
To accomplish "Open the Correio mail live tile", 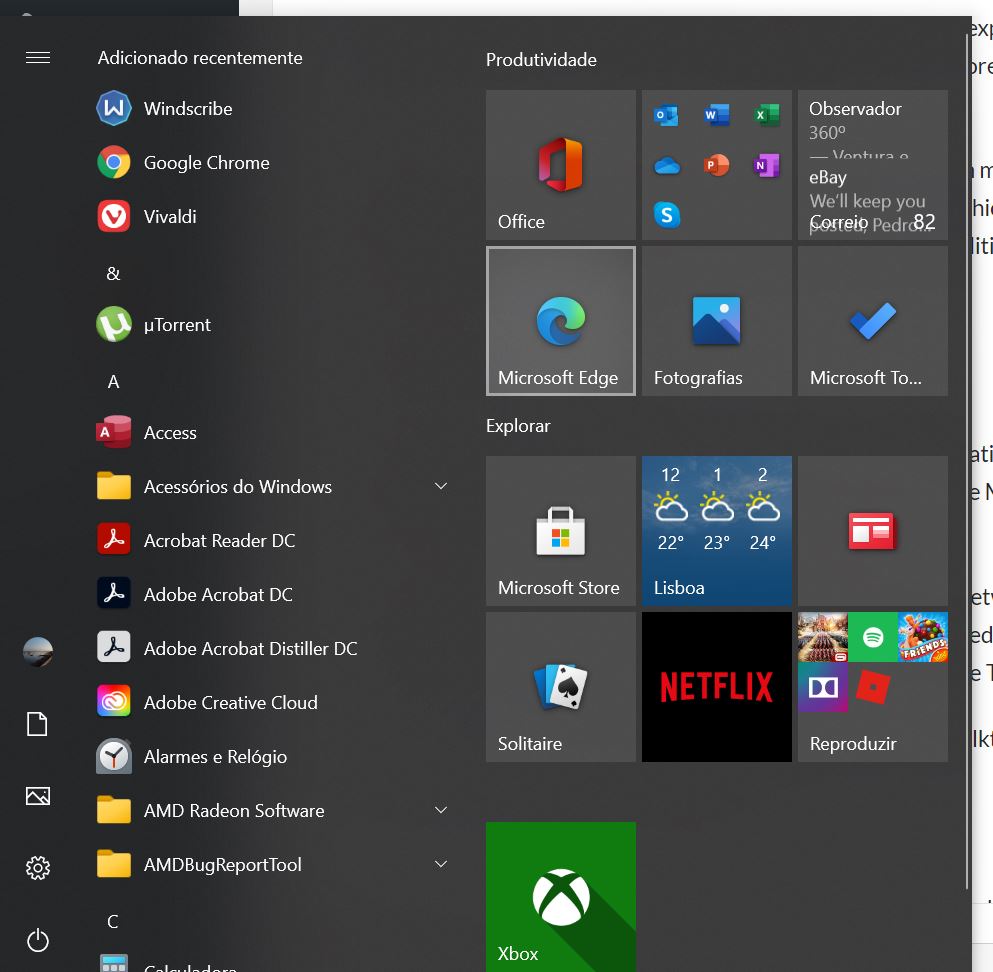I will tap(873, 165).
